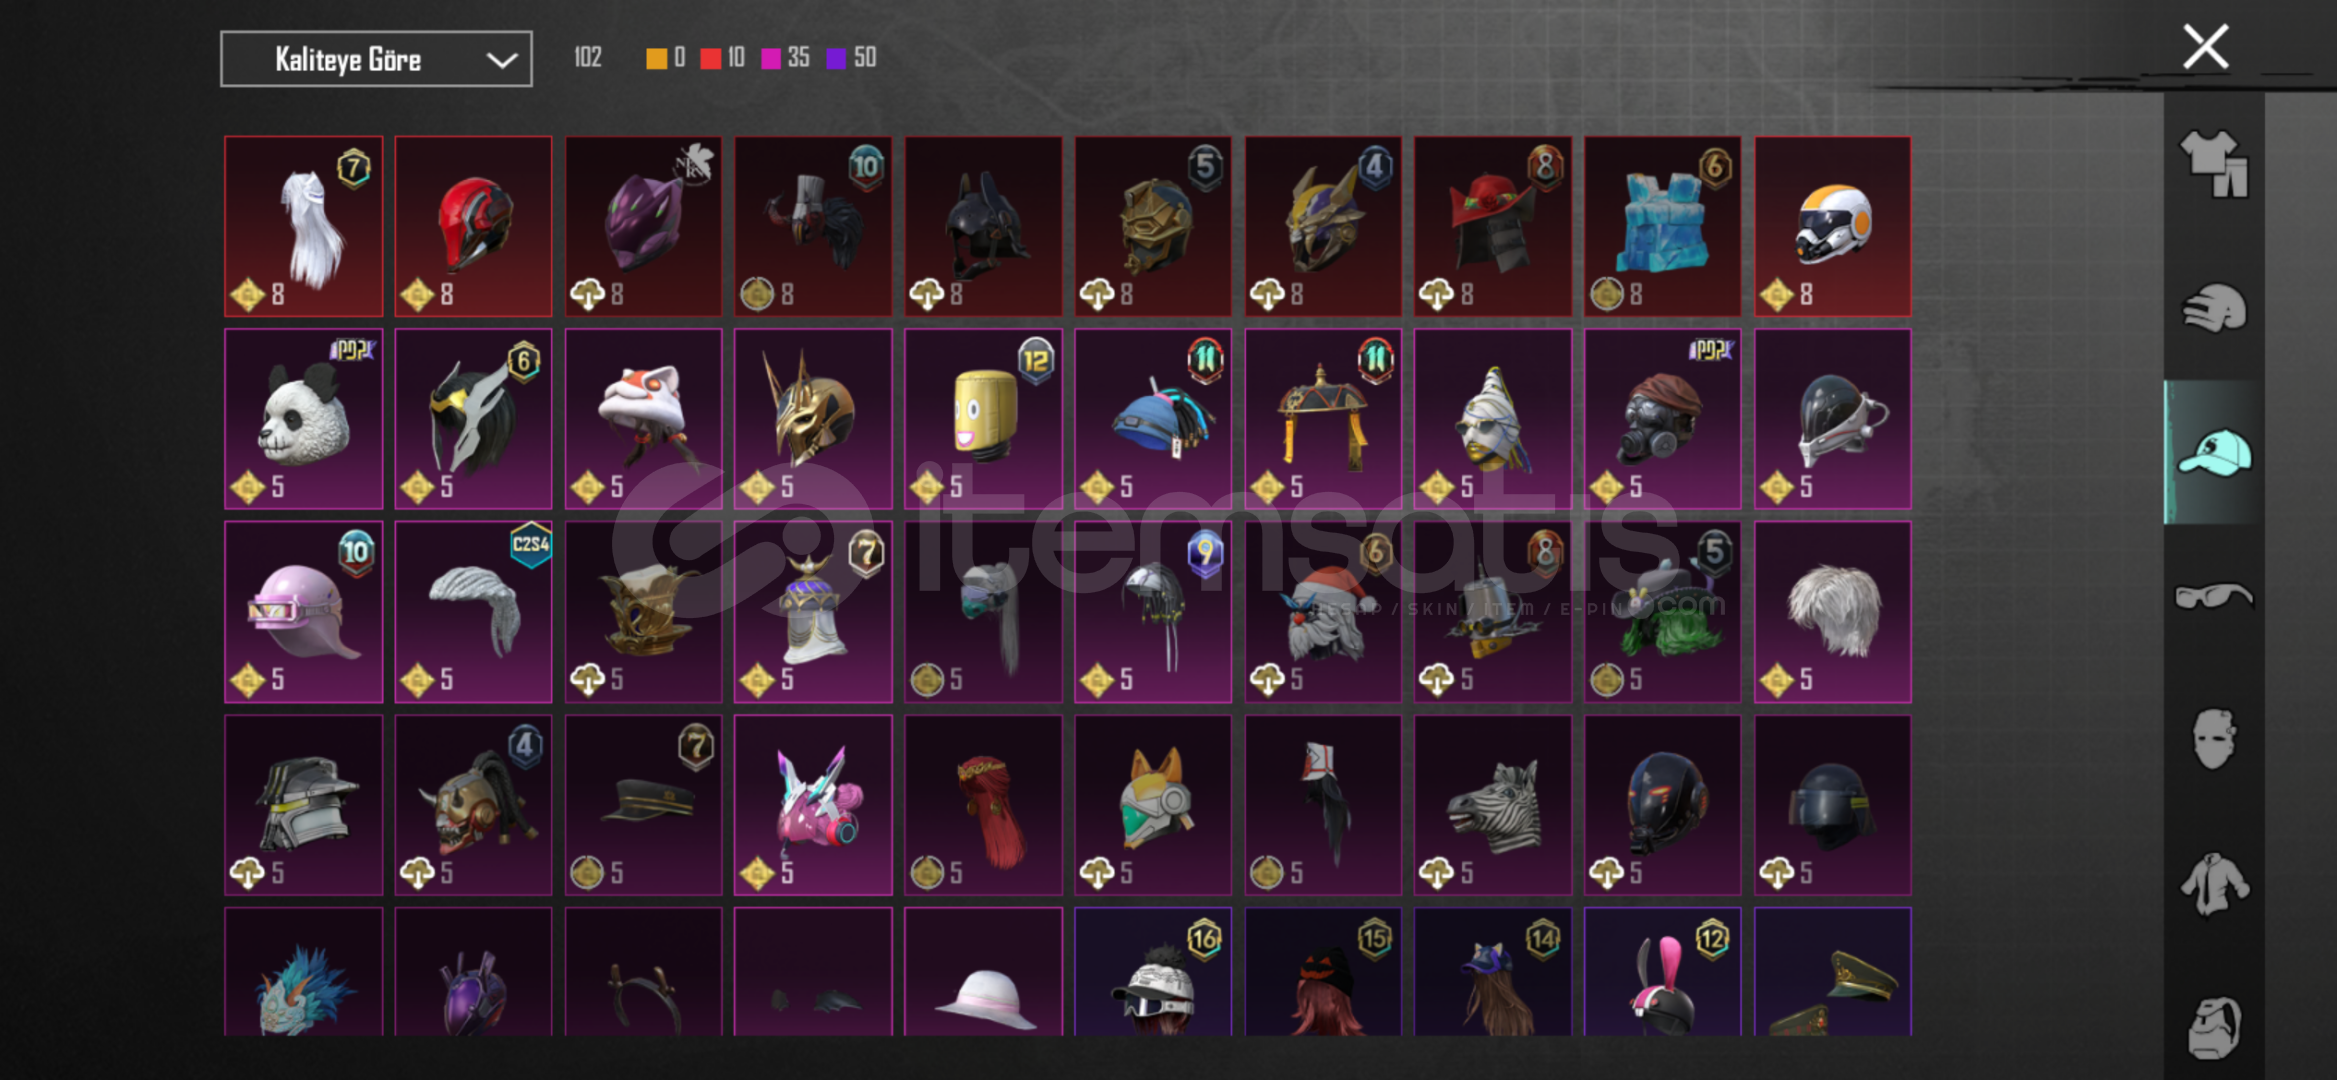Open the glasses category icon
2337x1080 pixels.
(2214, 596)
